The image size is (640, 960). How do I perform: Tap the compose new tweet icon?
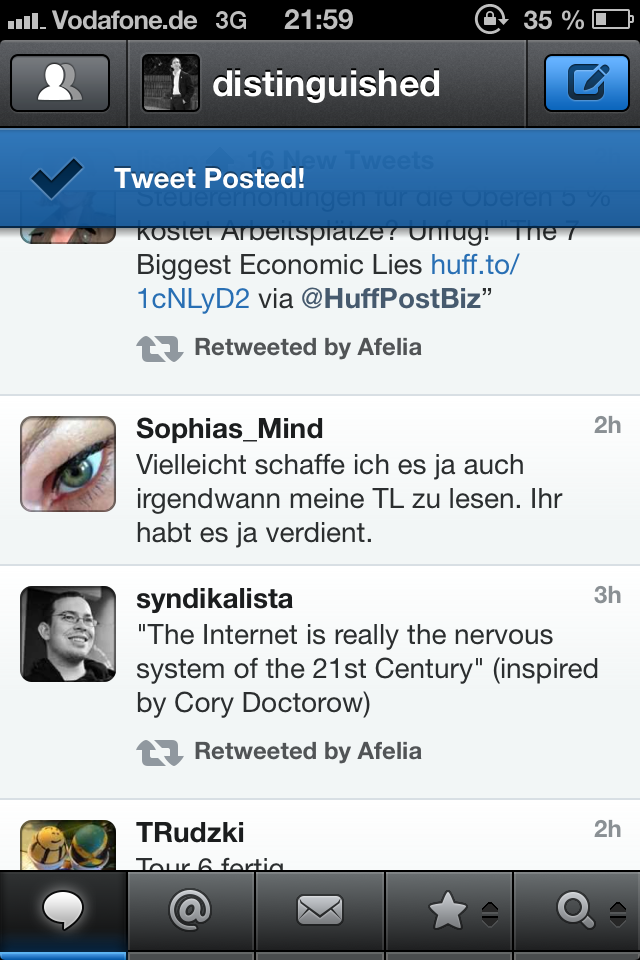(587, 83)
